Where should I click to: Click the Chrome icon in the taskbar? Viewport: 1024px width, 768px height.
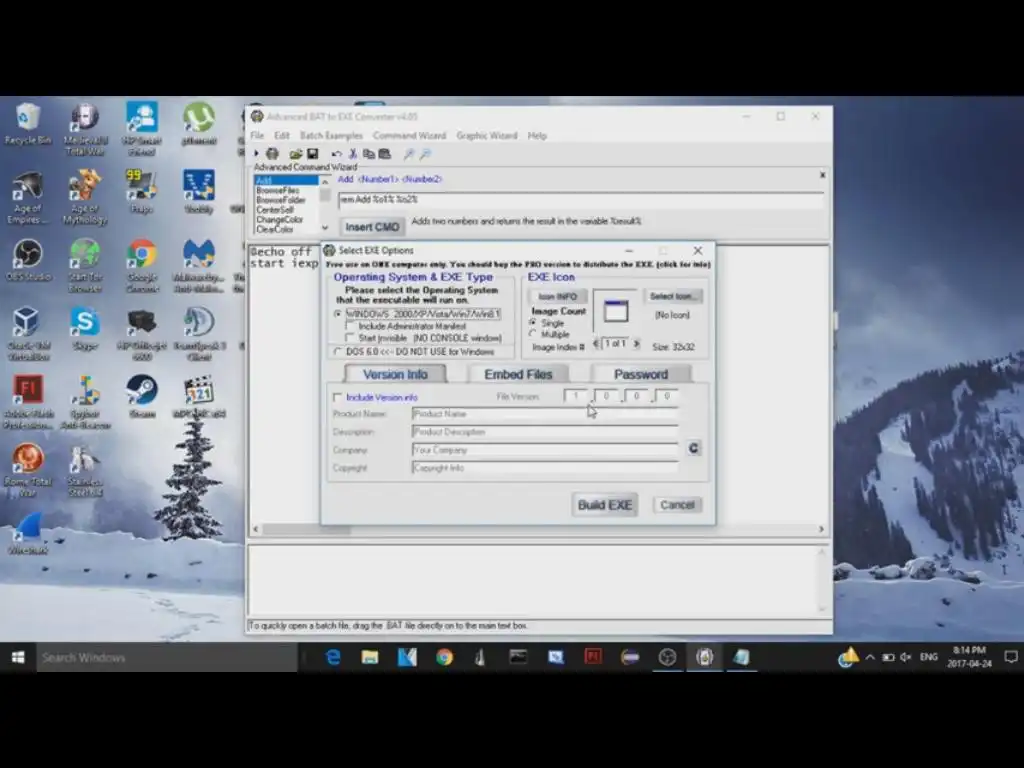[x=444, y=657]
